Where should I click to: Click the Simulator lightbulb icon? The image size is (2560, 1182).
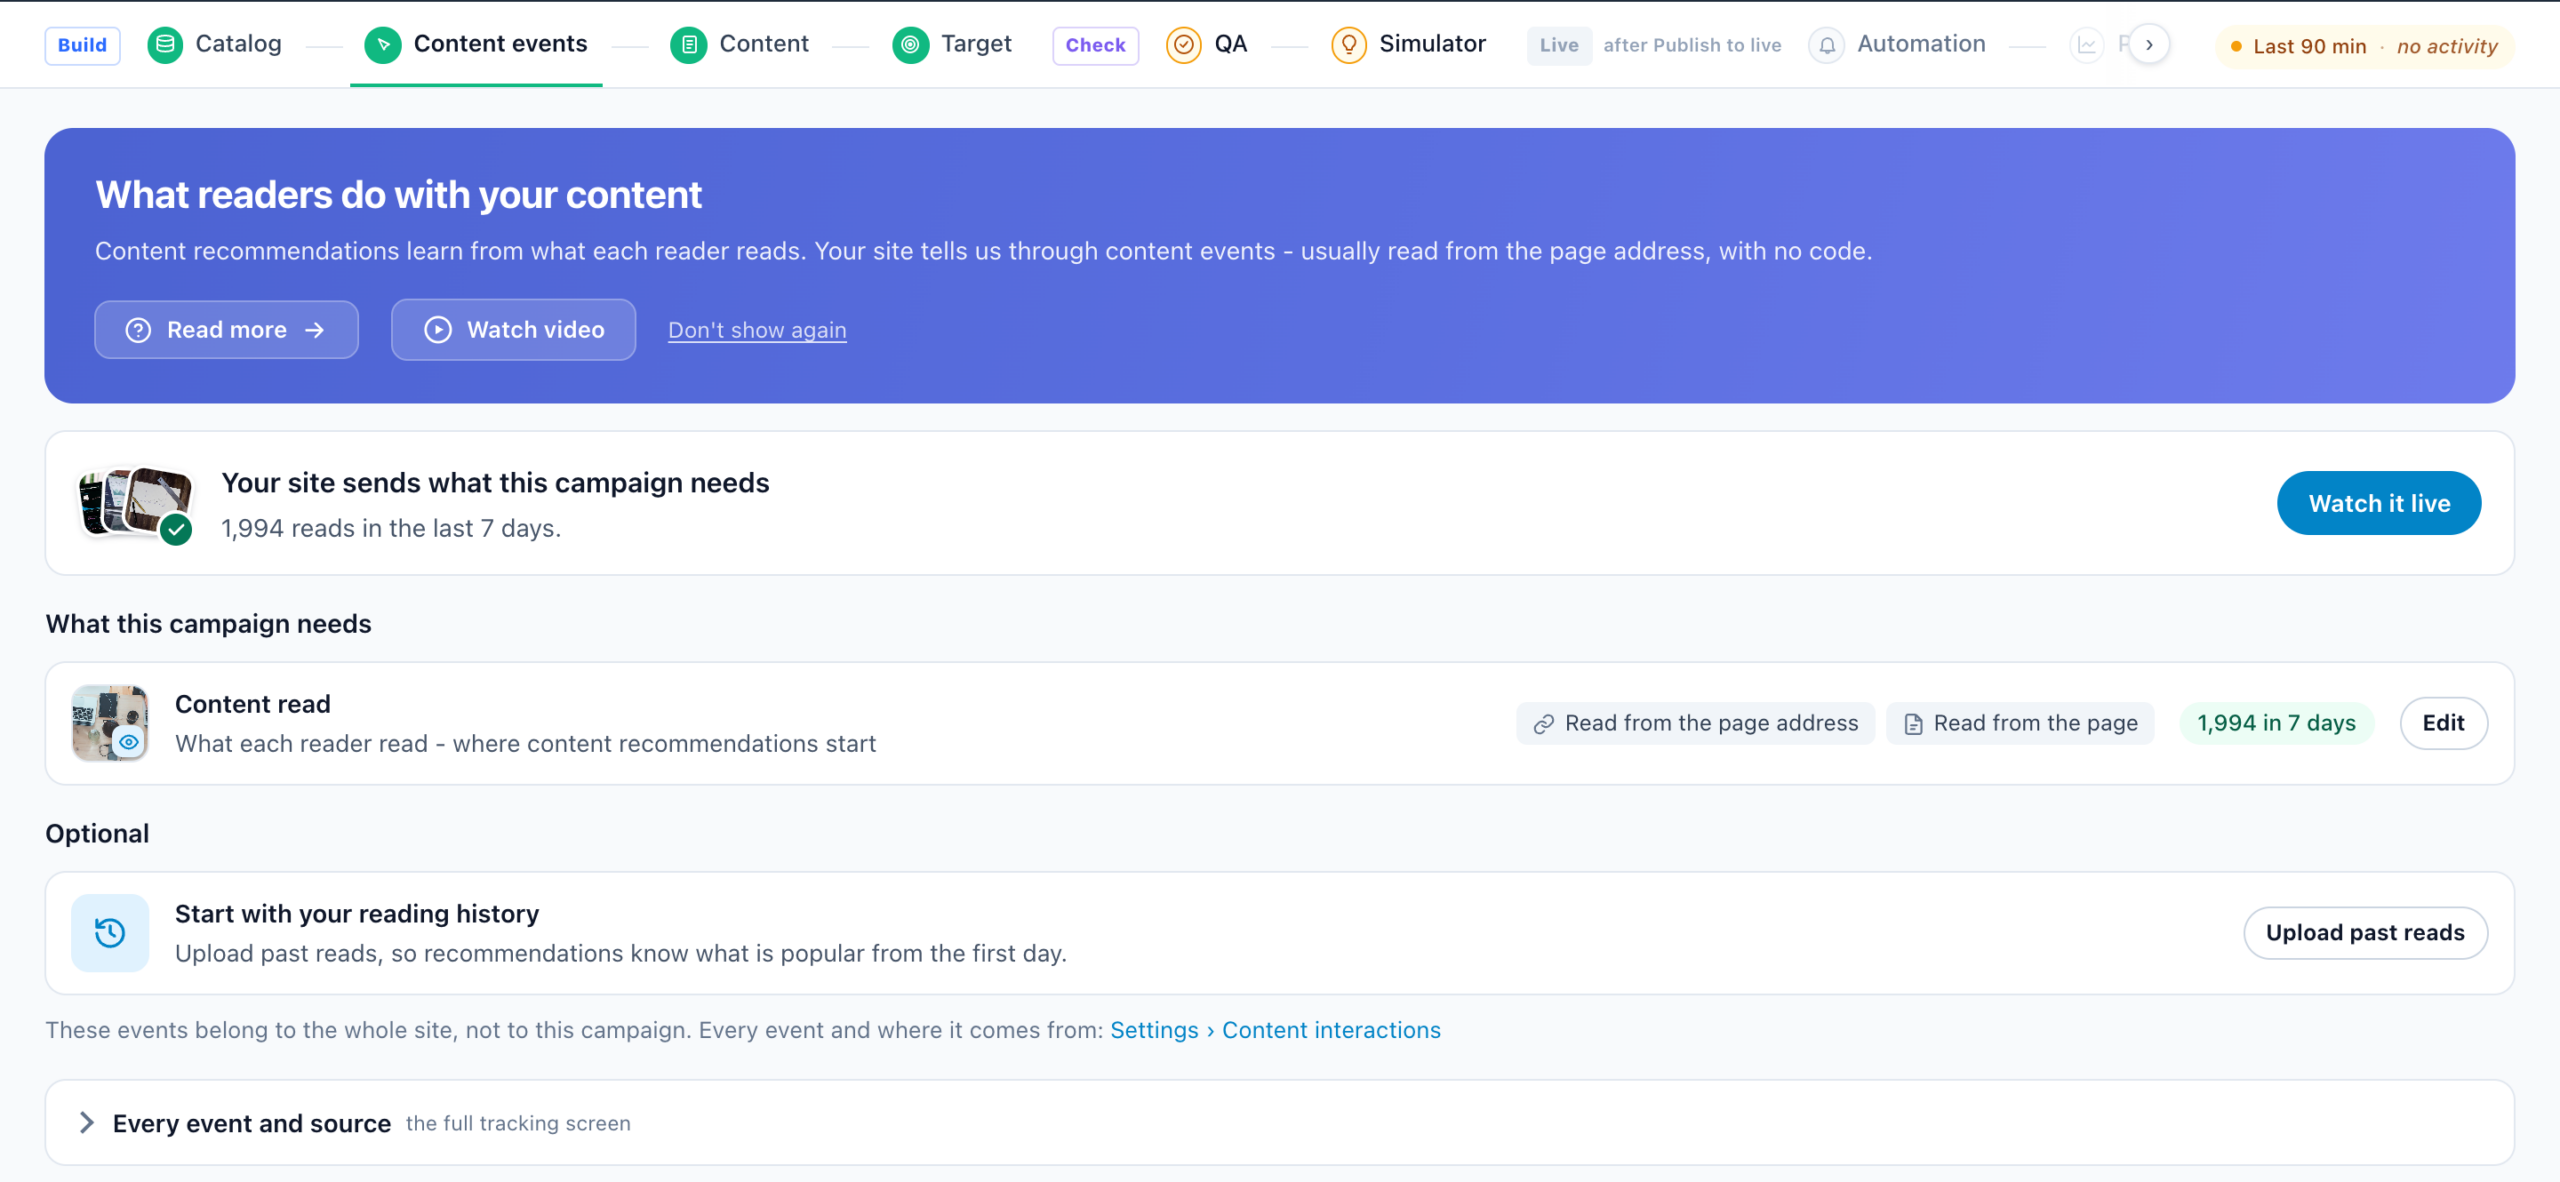[x=1349, y=44]
